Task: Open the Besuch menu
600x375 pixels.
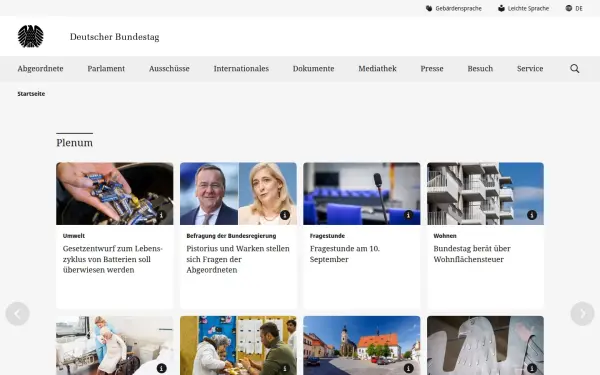Action: point(480,68)
